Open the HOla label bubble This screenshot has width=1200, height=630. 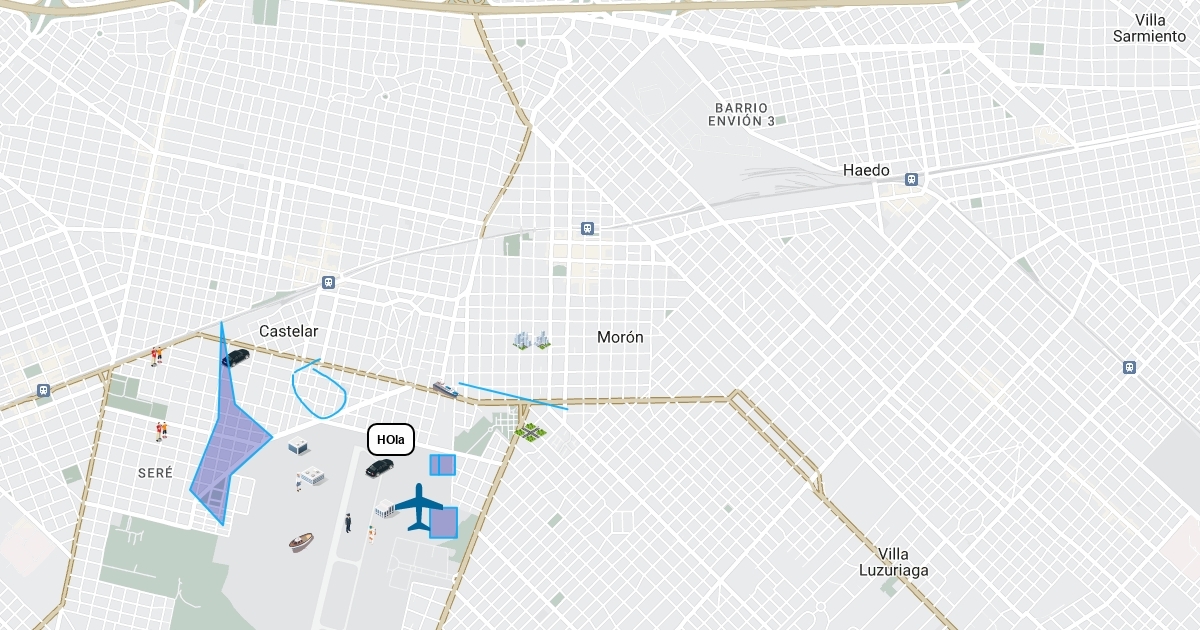[391, 439]
